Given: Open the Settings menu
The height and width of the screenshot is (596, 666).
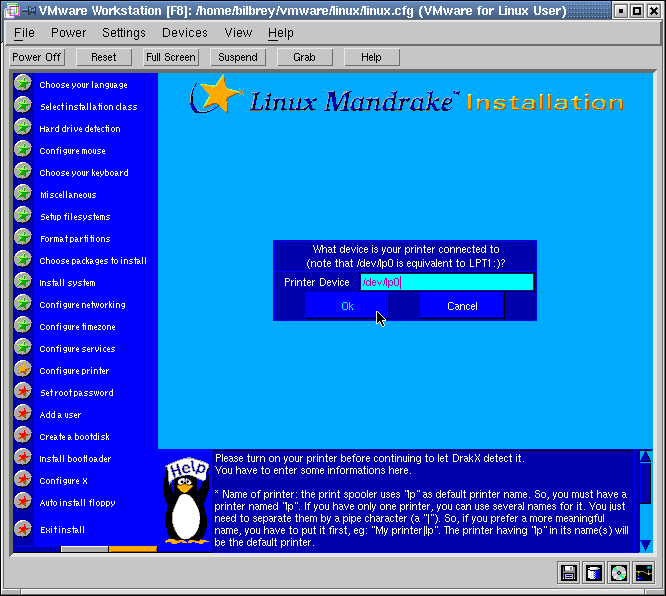Looking at the screenshot, I should [x=124, y=33].
